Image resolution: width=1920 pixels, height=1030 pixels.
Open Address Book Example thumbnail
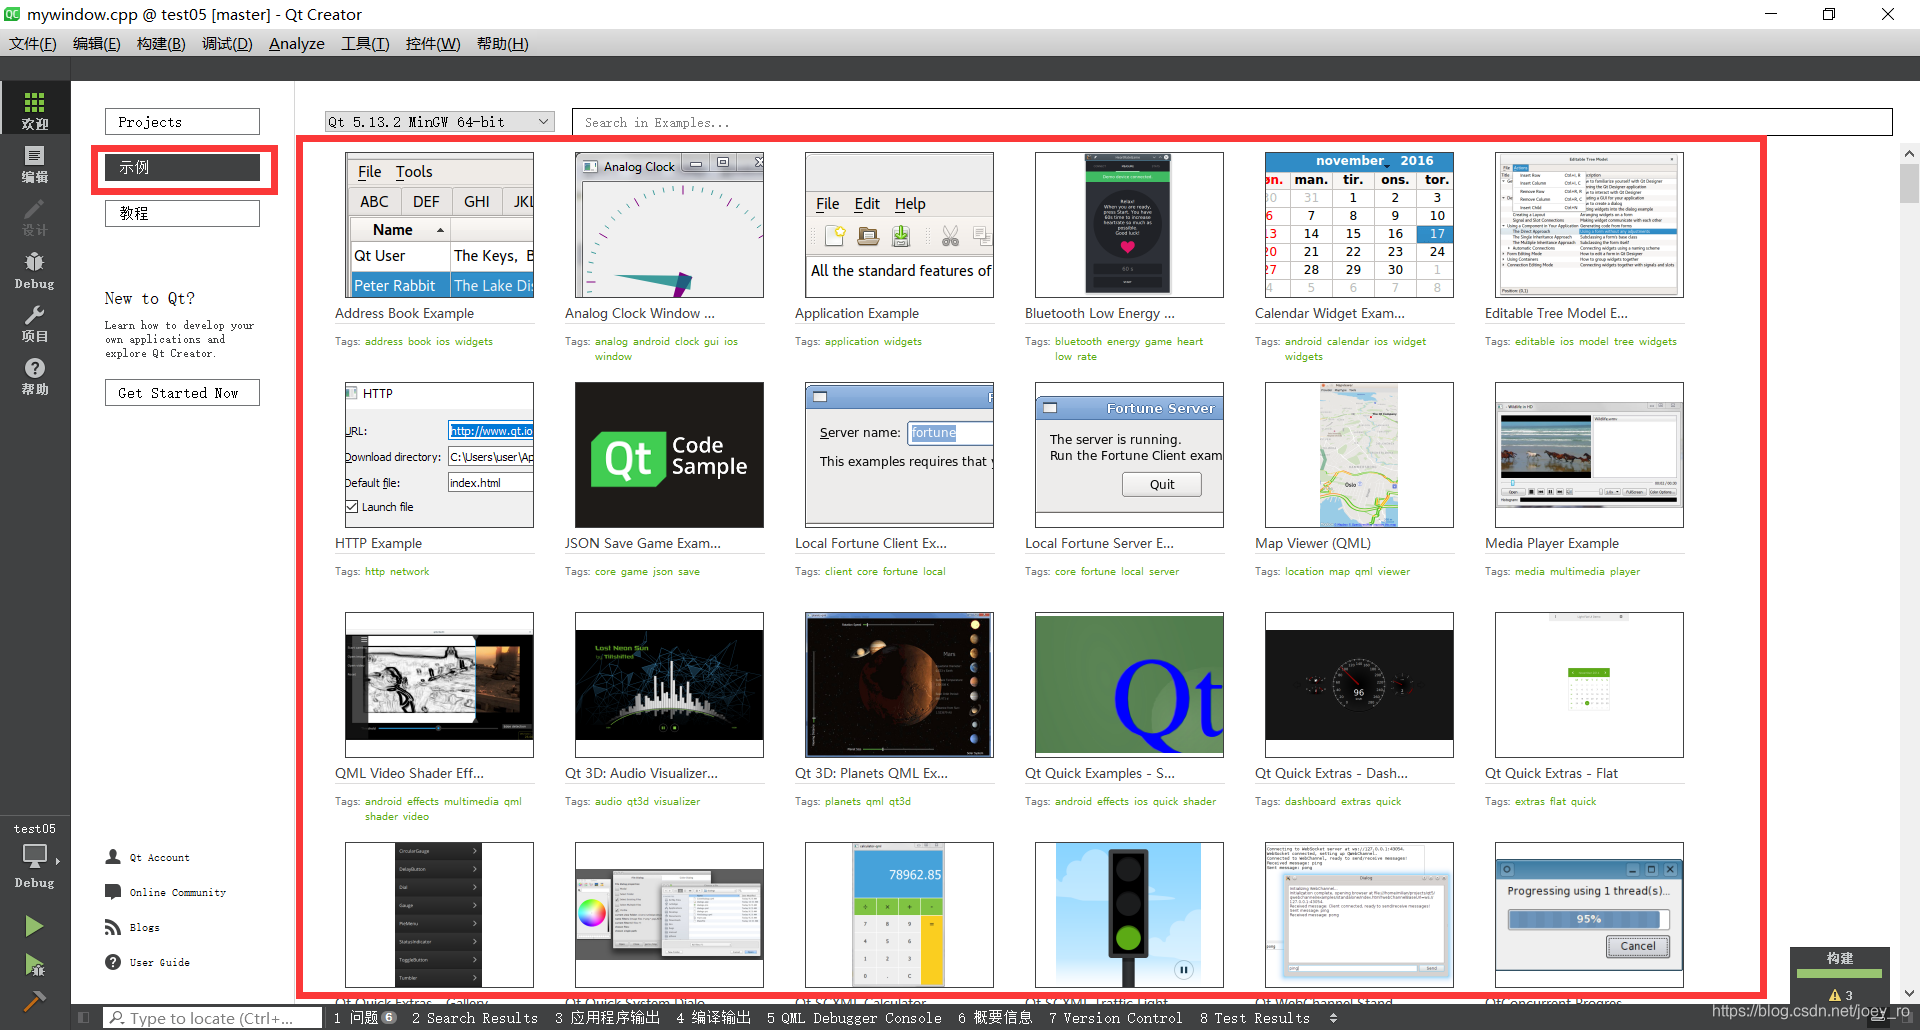coord(439,225)
